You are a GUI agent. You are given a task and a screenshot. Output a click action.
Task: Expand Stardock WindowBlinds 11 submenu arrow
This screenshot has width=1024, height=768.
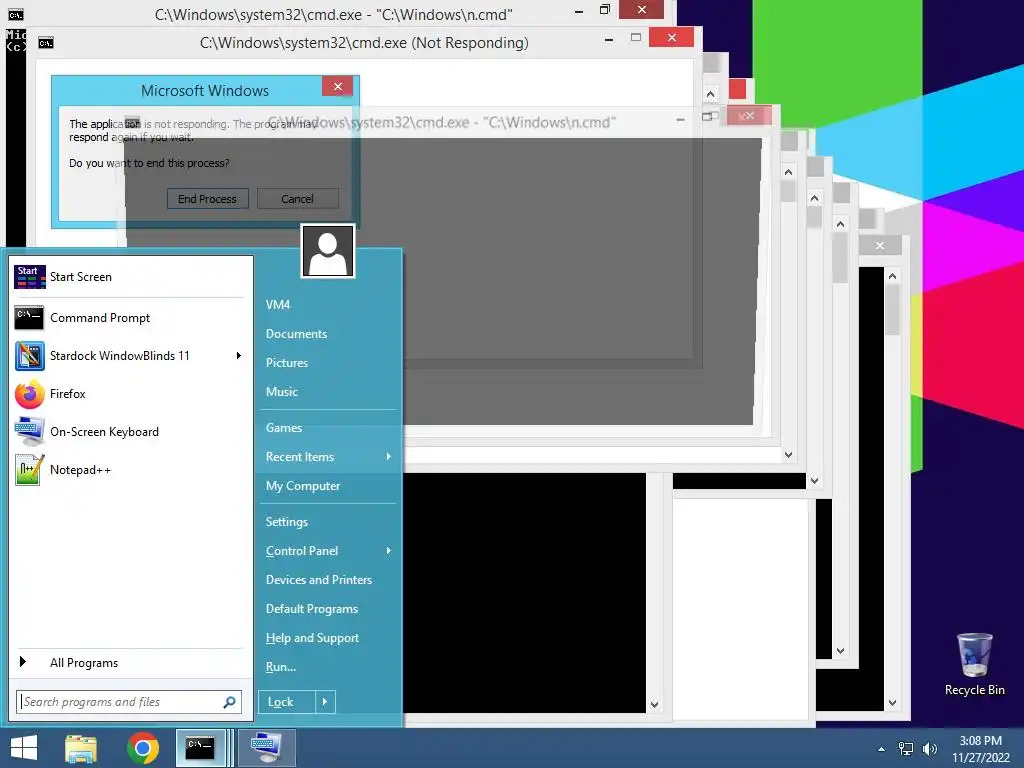tap(238, 356)
